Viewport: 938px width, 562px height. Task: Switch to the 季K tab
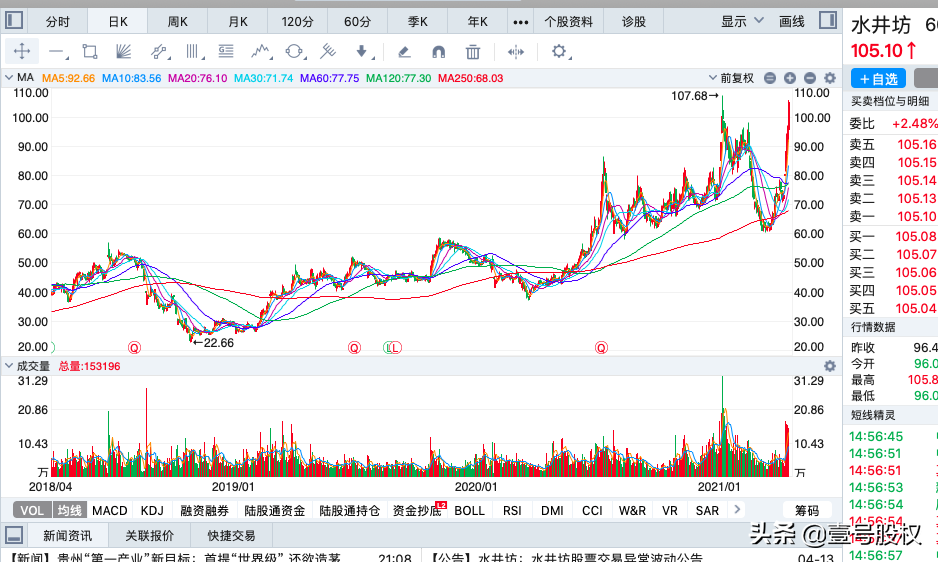(x=418, y=22)
